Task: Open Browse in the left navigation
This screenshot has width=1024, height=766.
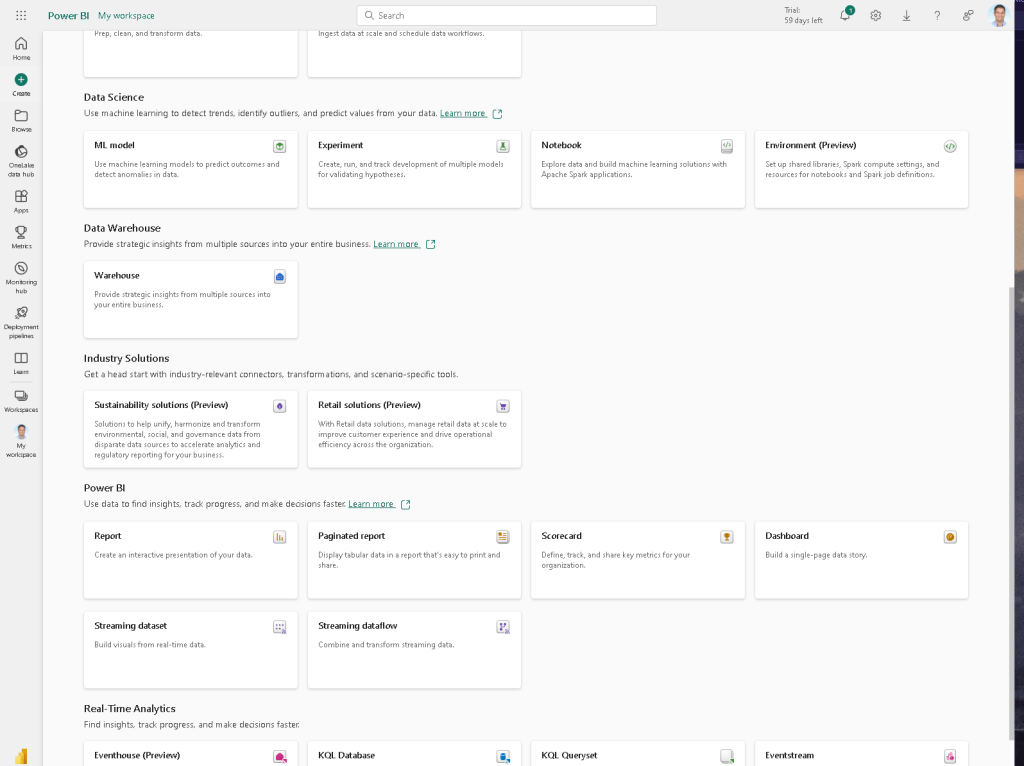Action: click(x=21, y=121)
